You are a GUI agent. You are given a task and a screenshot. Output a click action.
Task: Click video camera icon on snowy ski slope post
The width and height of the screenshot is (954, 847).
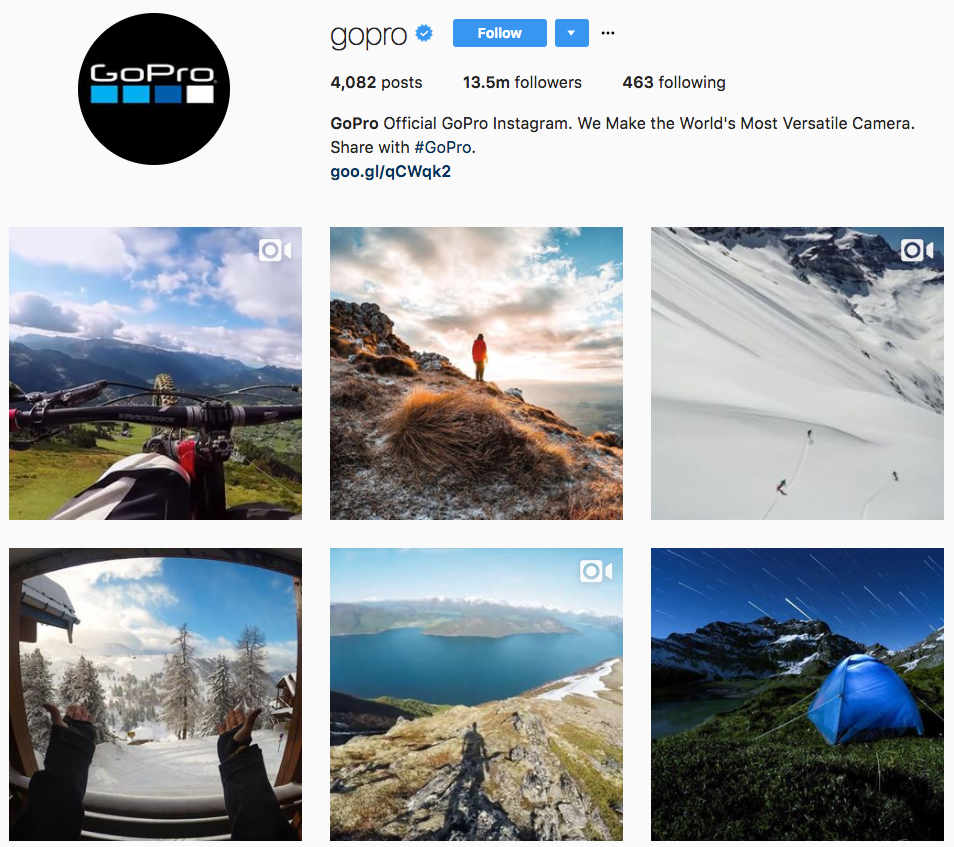point(917,250)
